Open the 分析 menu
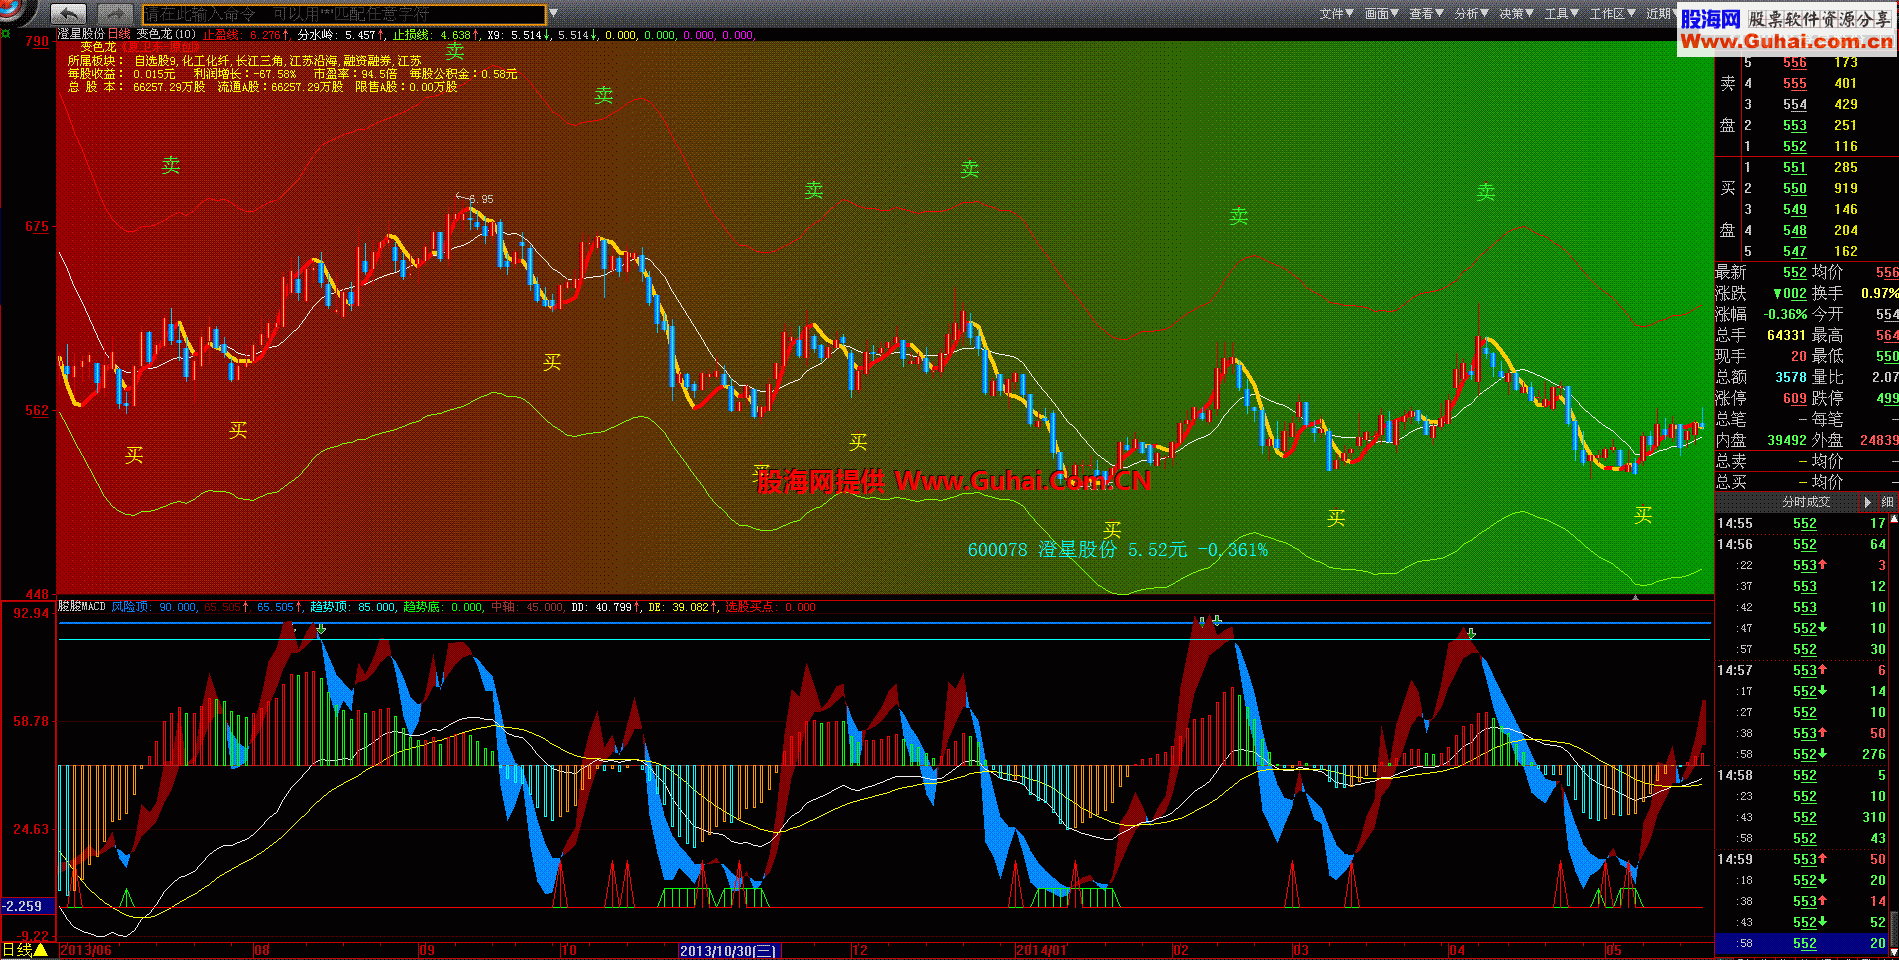Screen dimensions: 1899x960 [x=1471, y=14]
